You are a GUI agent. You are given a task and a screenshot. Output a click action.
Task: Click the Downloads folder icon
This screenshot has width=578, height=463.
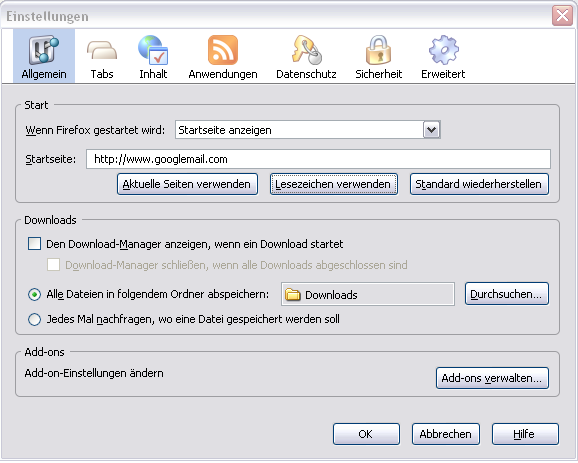tap(293, 295)
